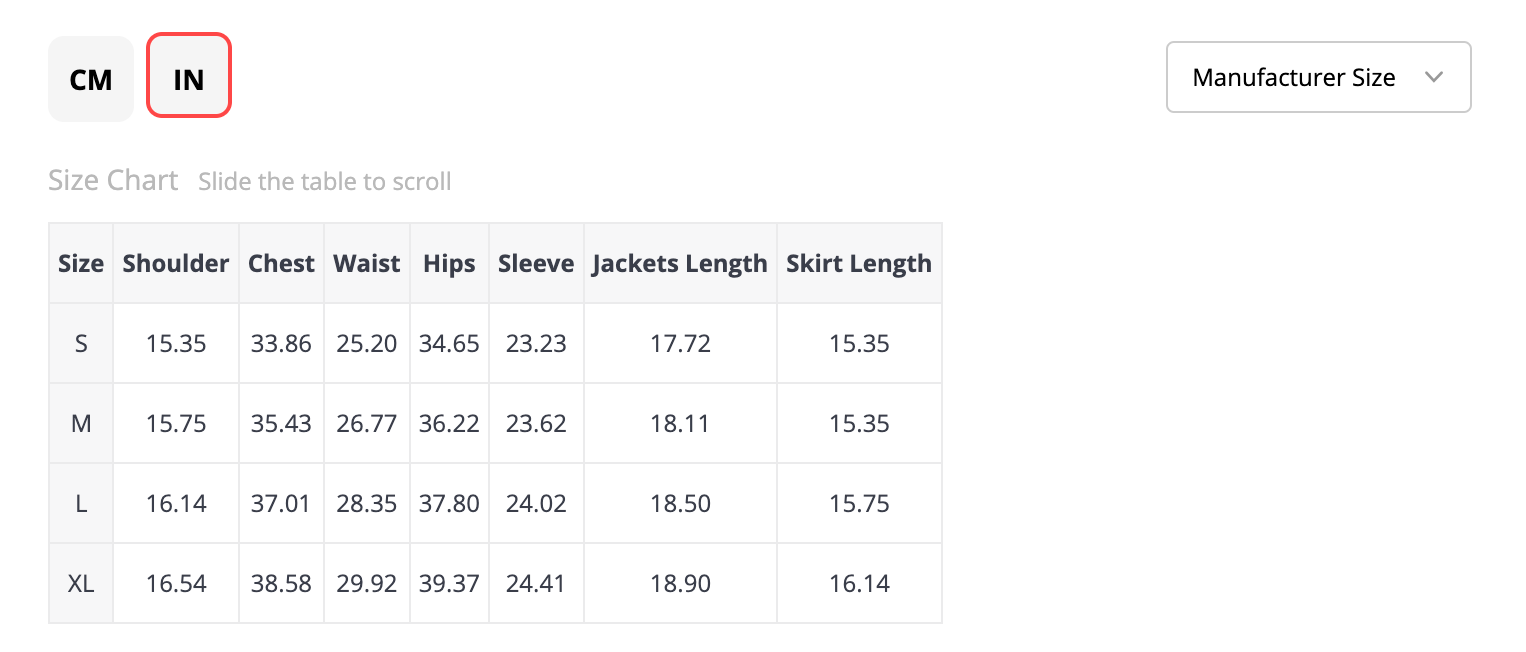The image size is (1526, 652).
Task: Select the XL size row label
Action: pyautogui.click(x=81, y=583)
